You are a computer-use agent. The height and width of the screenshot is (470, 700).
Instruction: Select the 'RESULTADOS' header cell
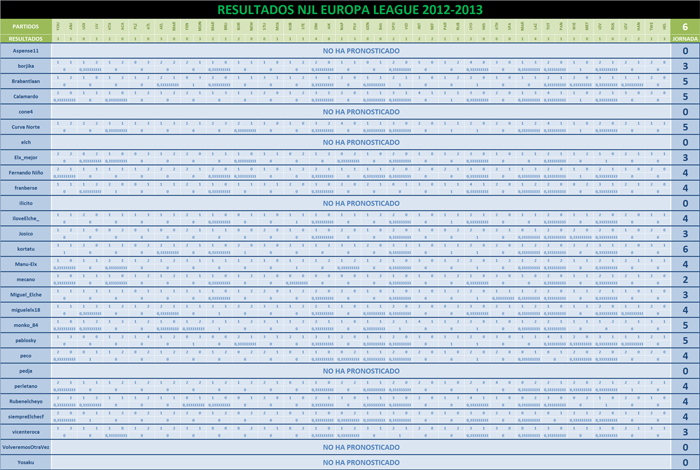pos(26,39)
